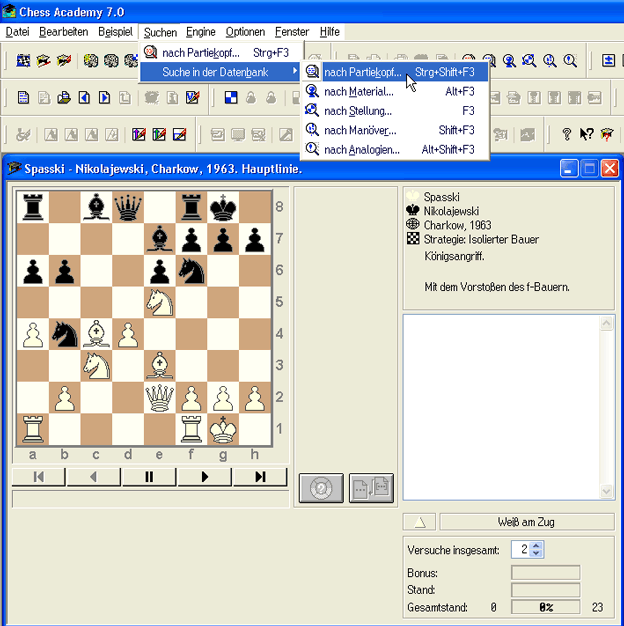The height and width of the screenshot is (626, 624).
Task: Click the scroll-up arrow in the comment panel
Action: click(x=606, y=323)
